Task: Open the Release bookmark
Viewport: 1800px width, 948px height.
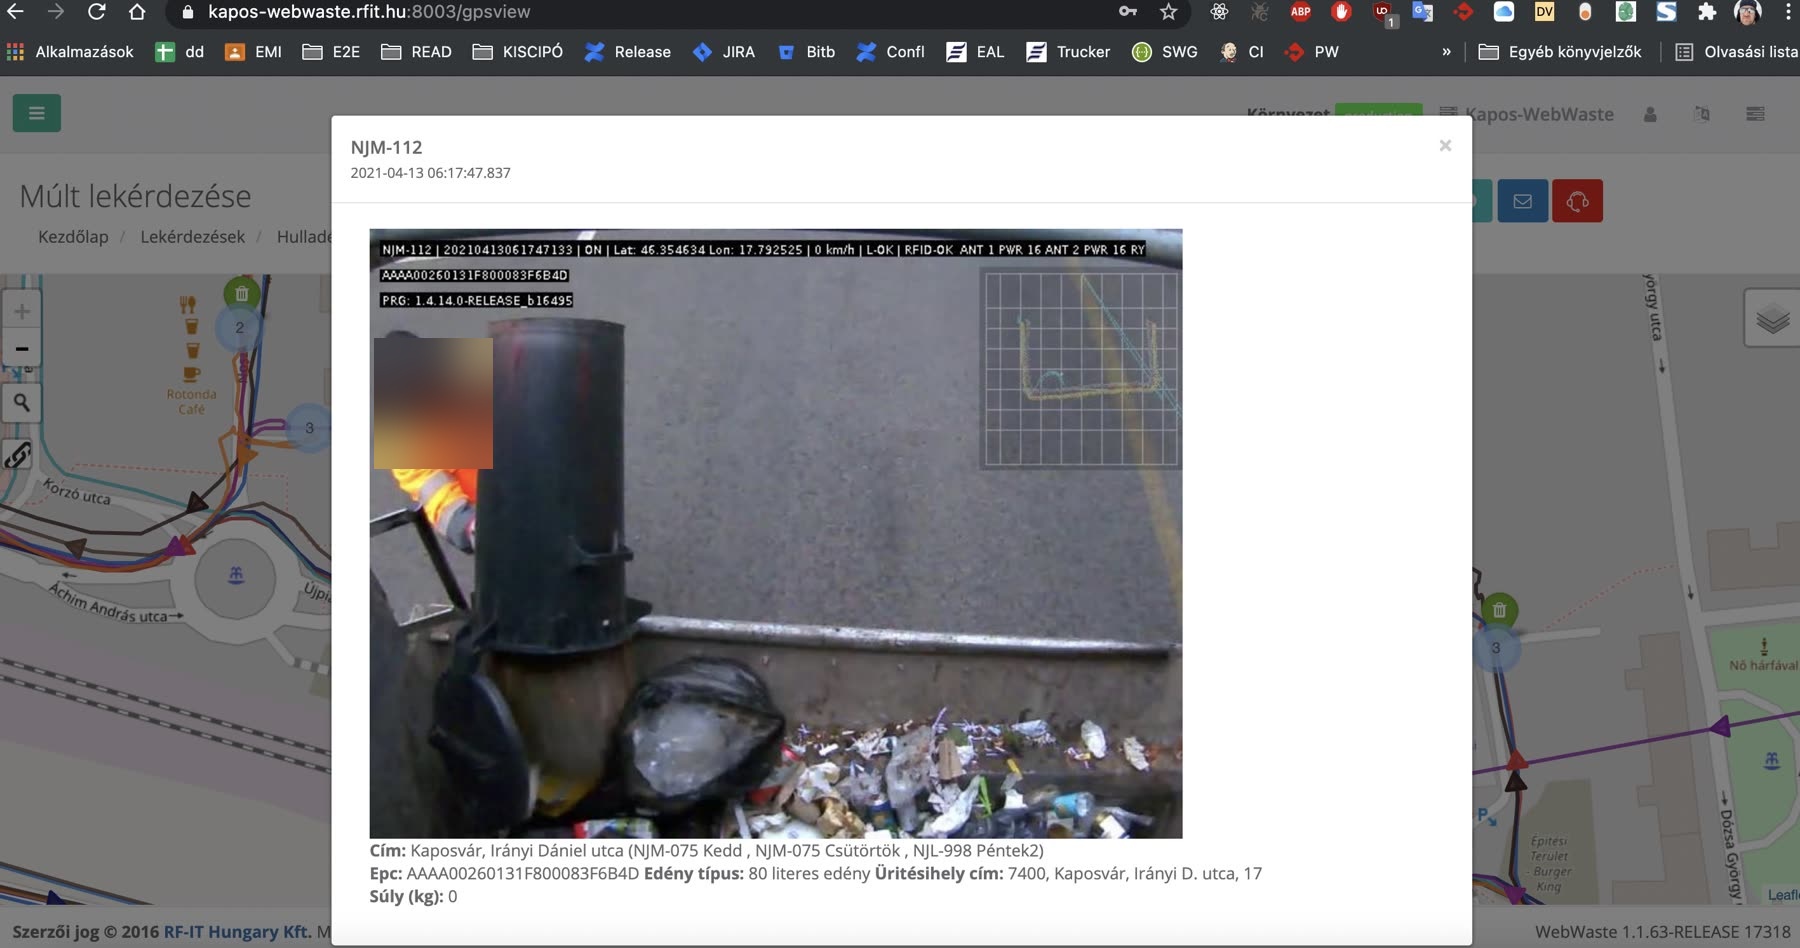Action: click(x=627, y=52)
